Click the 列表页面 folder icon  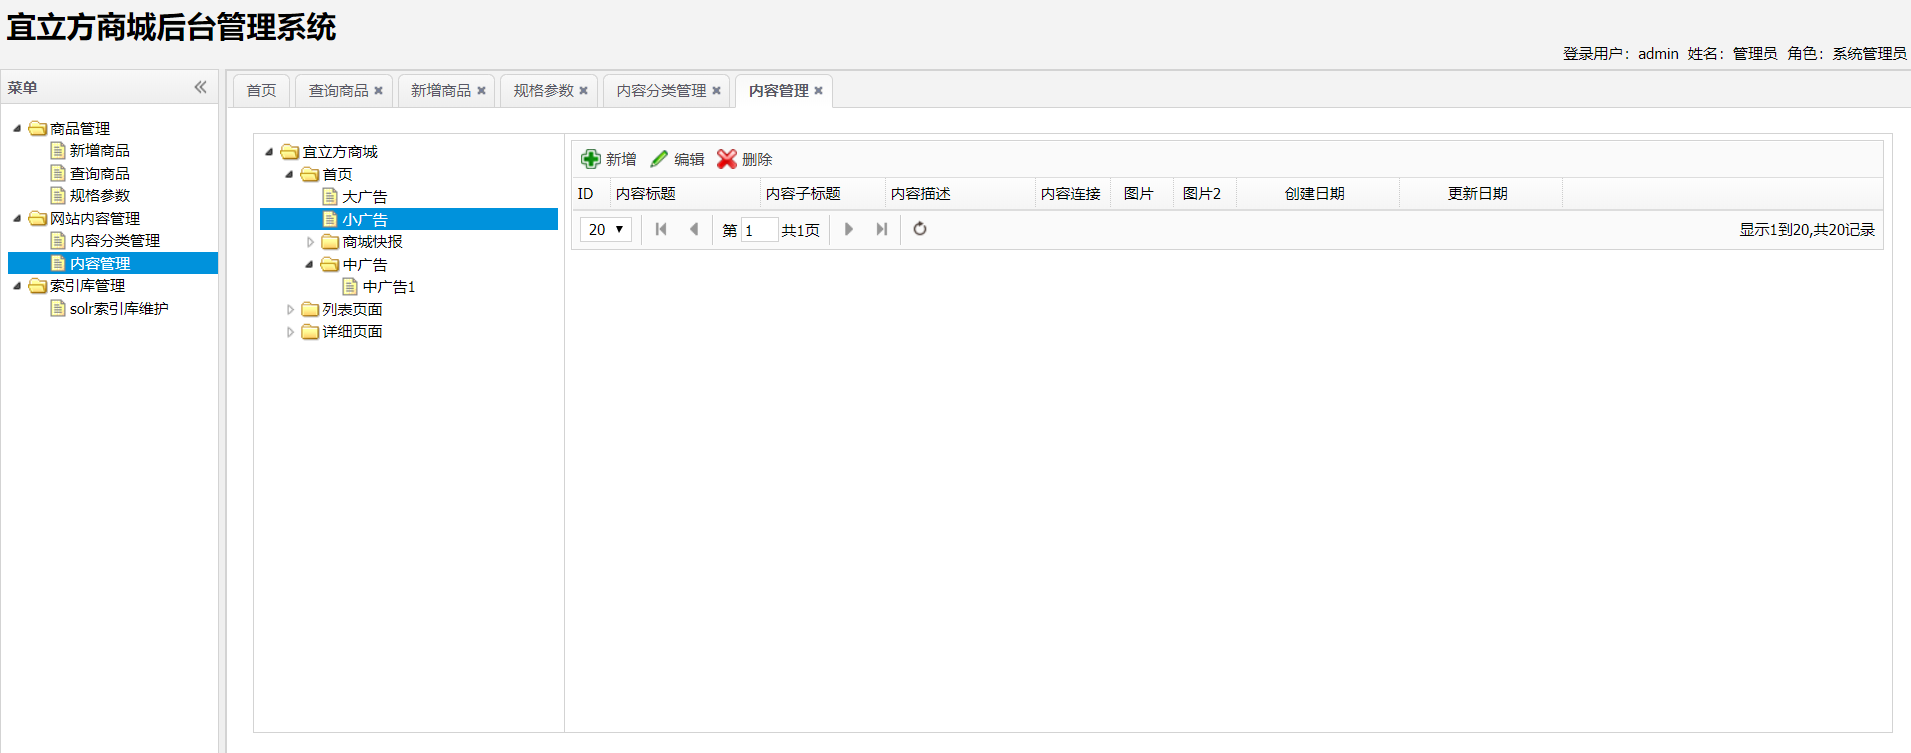310,310
